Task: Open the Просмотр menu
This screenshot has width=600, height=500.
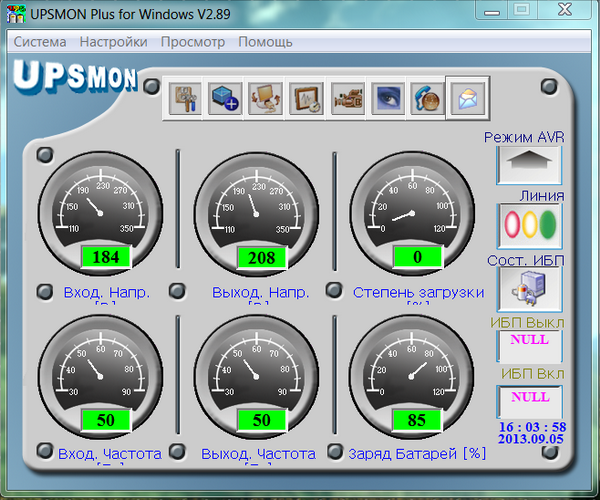Action: (193, 42)
